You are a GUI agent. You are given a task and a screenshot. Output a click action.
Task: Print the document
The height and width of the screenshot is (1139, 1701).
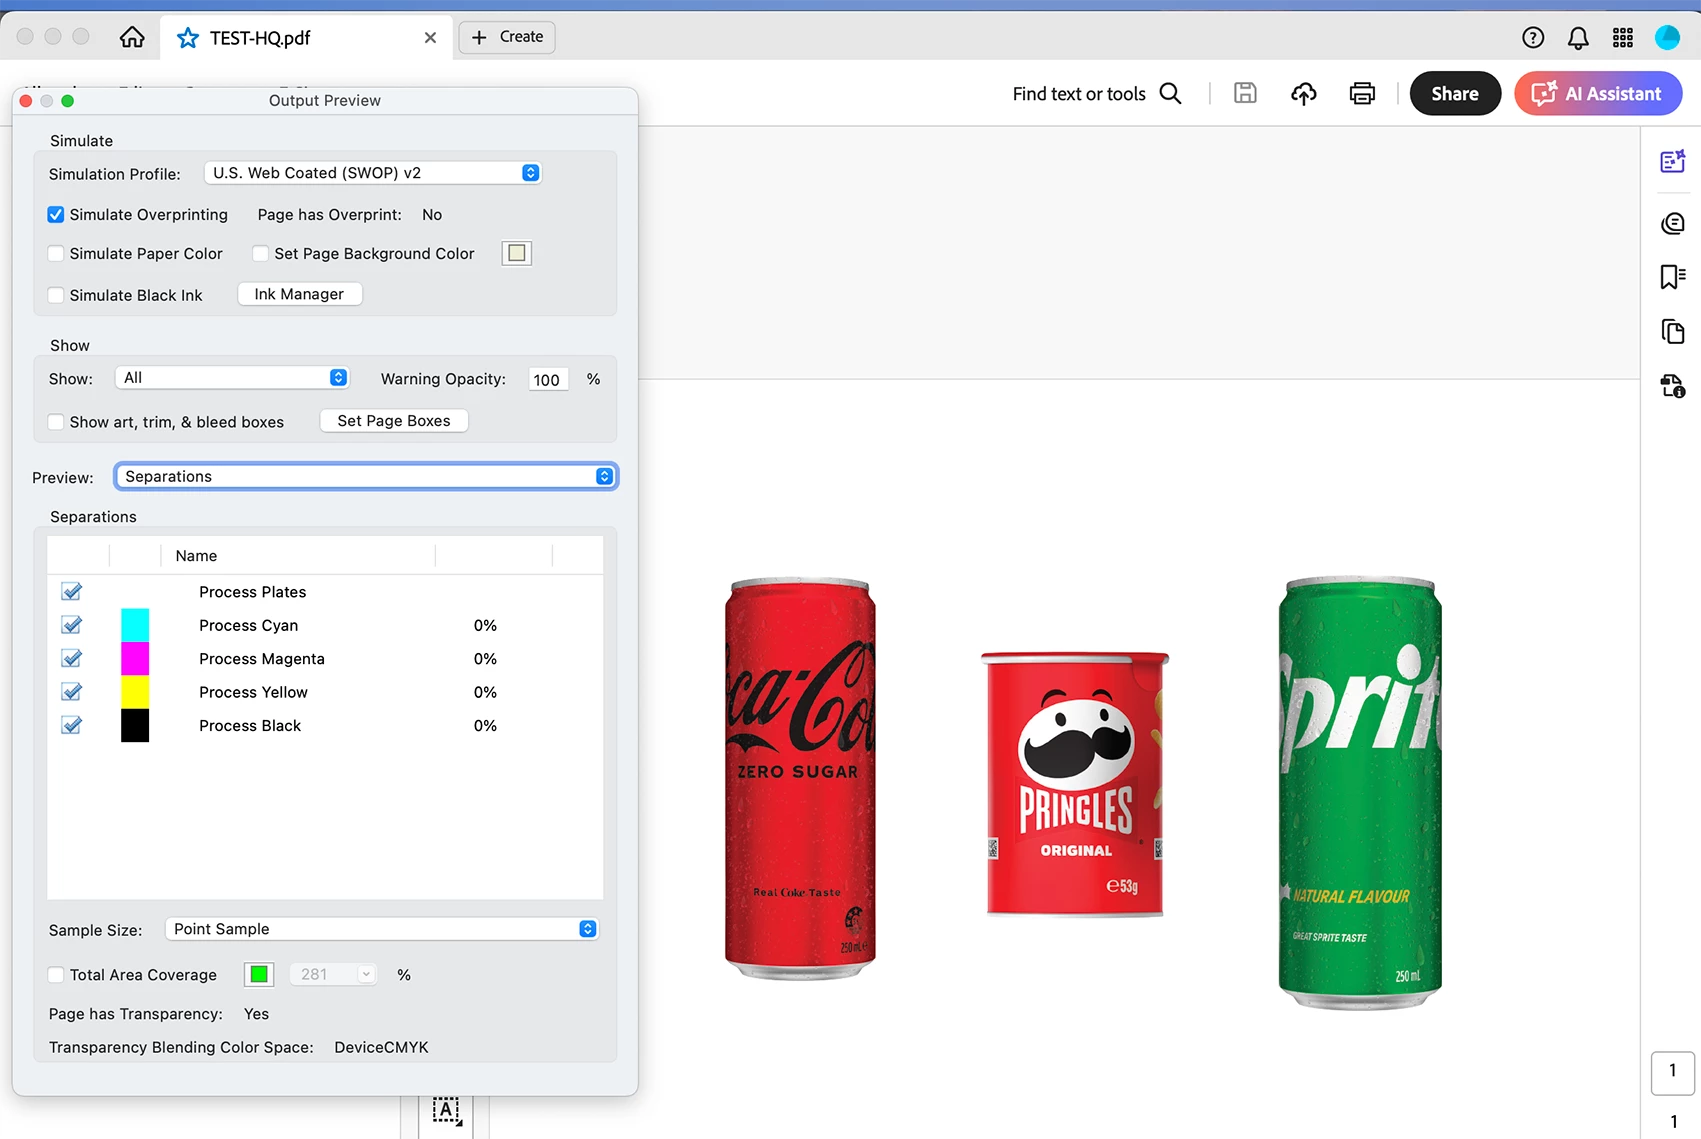point(1362,93)
